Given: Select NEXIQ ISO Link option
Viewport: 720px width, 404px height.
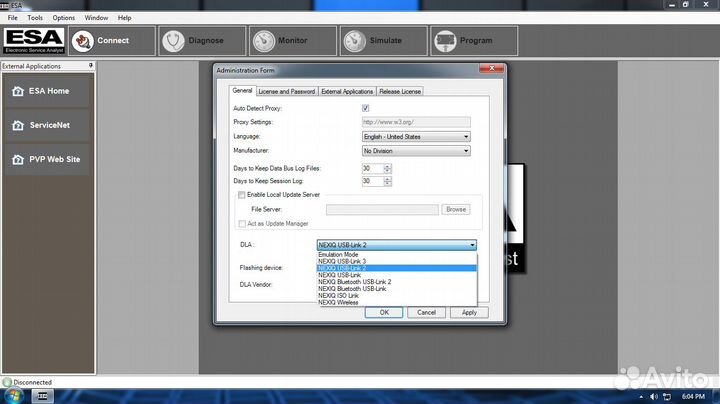Looking at the screenshot, I should coord(397,296).
